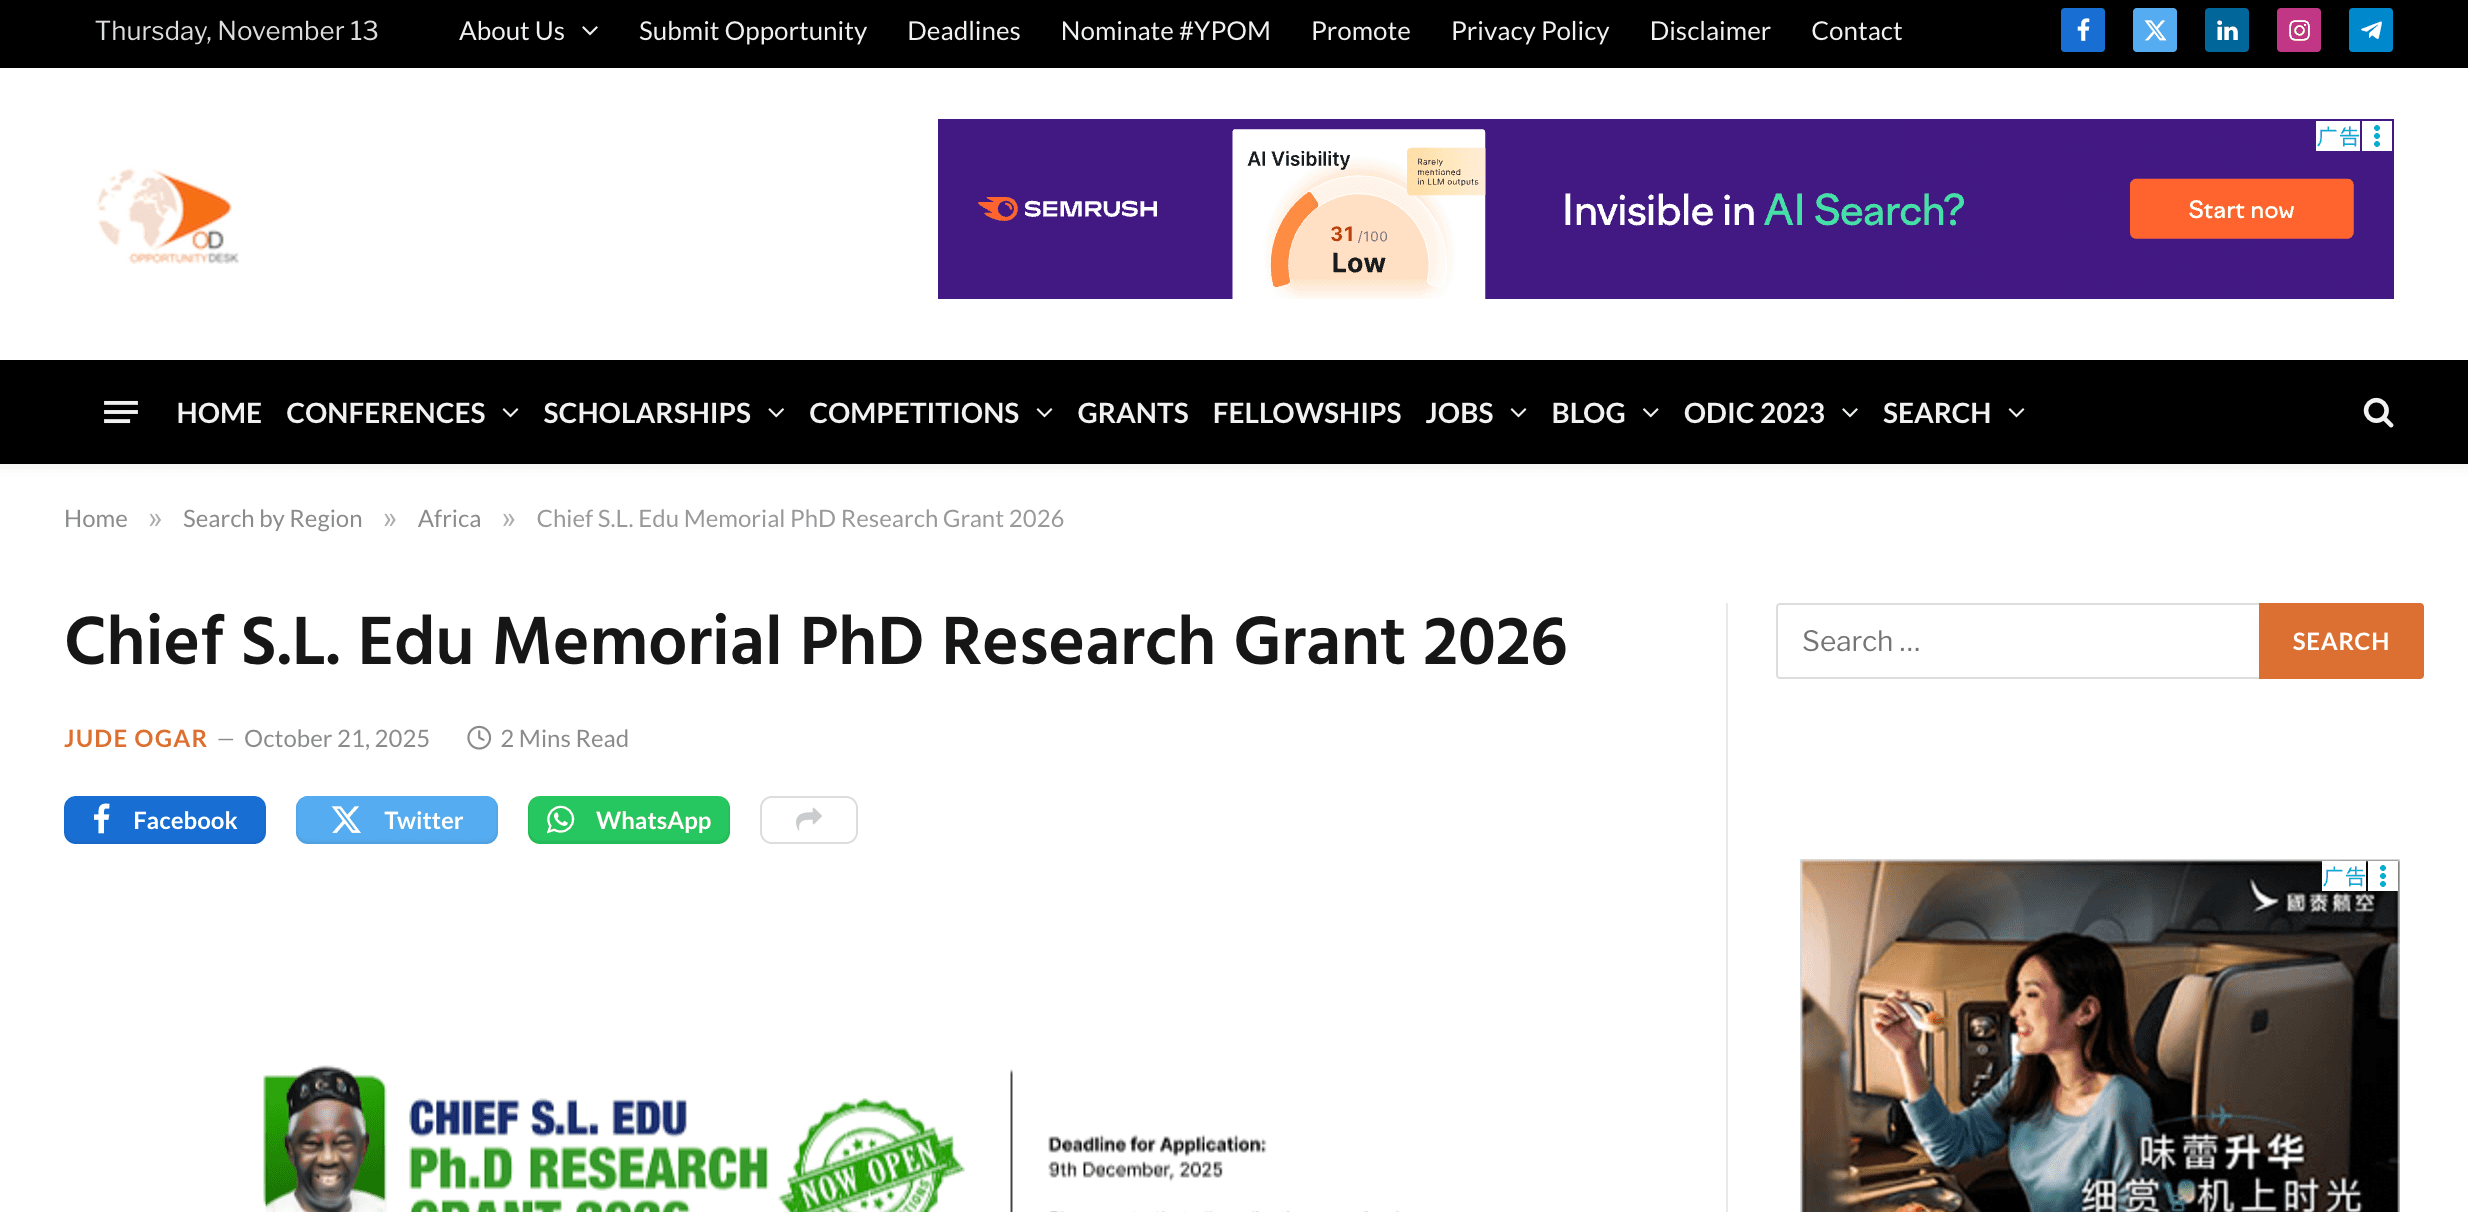The image size is (2468, 1212).
Task: Switch to the GRANTS menu item
Action: (1132, 412)
